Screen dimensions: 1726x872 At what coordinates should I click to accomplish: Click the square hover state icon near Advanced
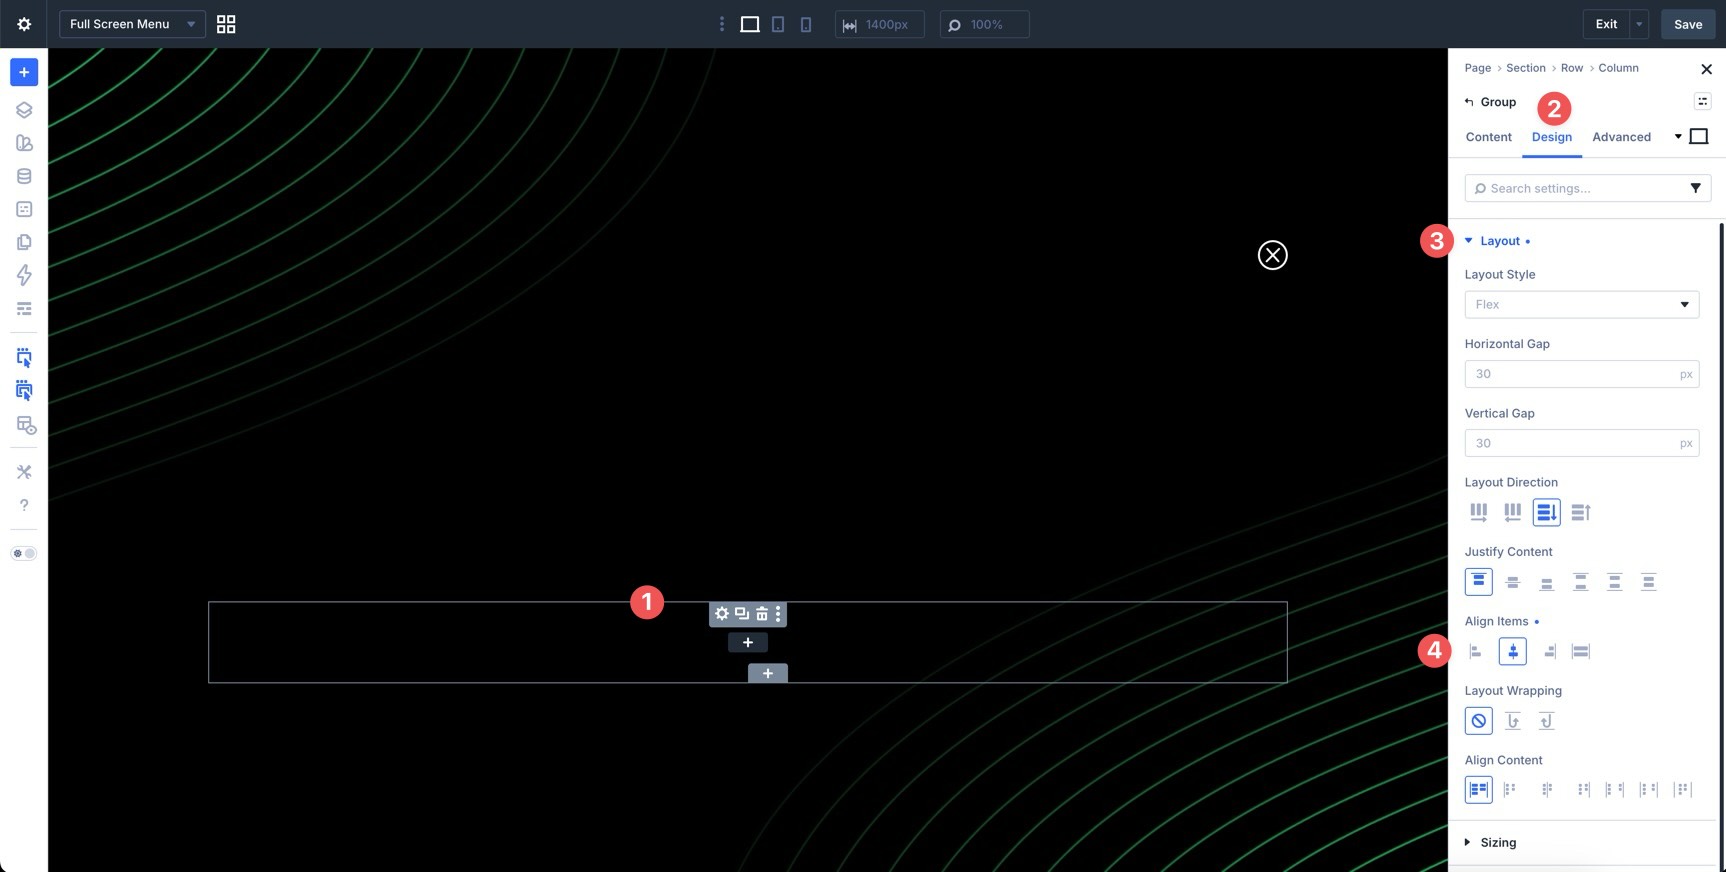(1698, 136)
